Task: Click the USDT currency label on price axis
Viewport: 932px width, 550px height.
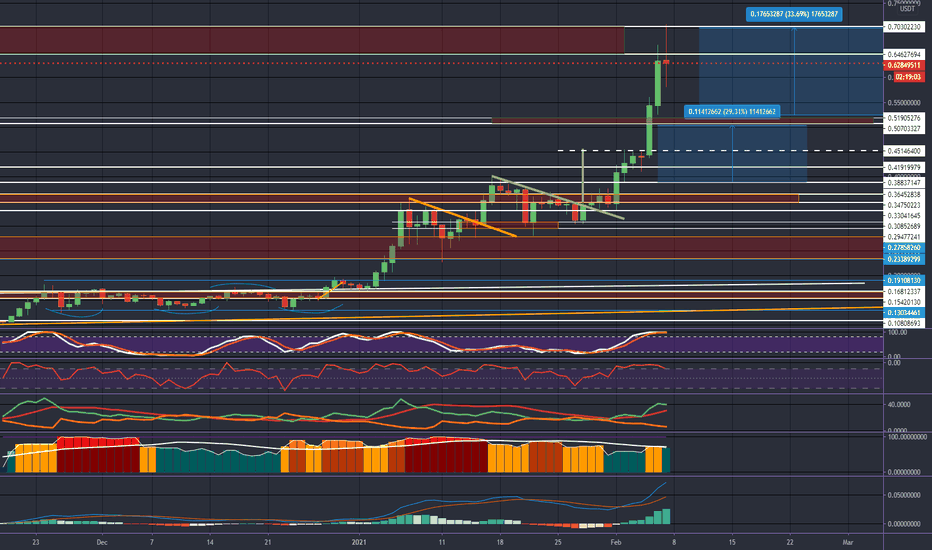Action: [907, 9]
